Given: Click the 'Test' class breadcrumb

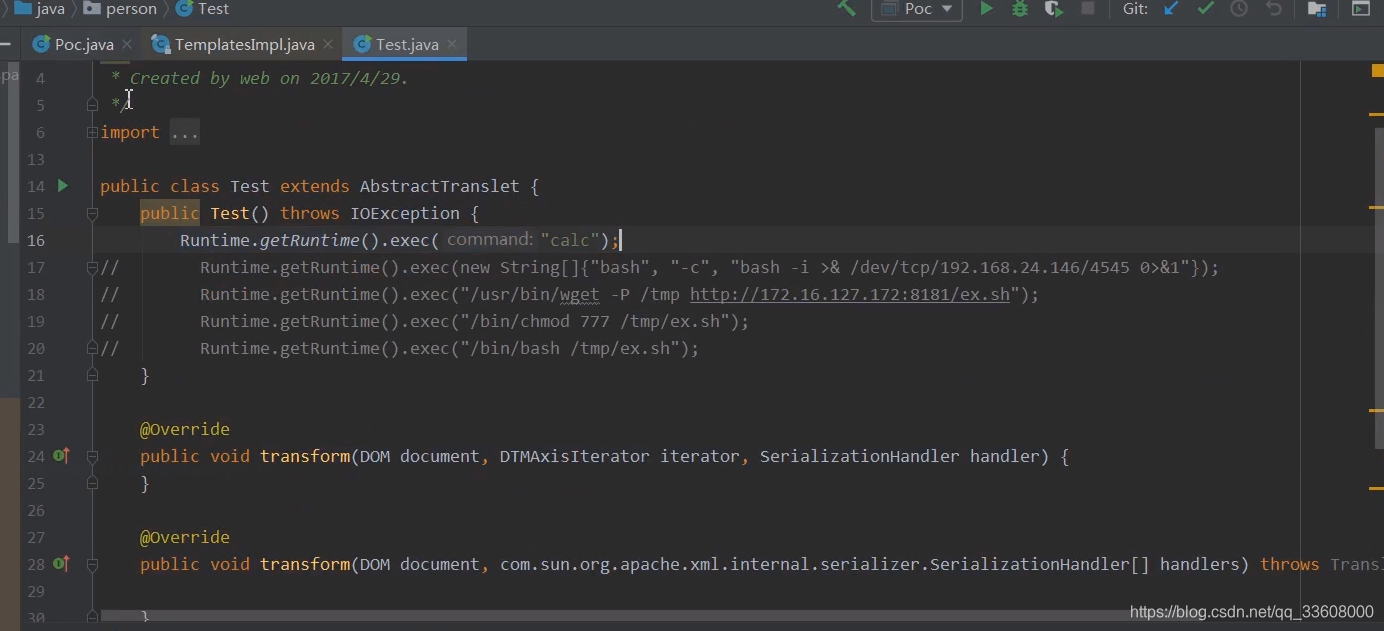Looking at the screenshot, I should coord(202,9).
